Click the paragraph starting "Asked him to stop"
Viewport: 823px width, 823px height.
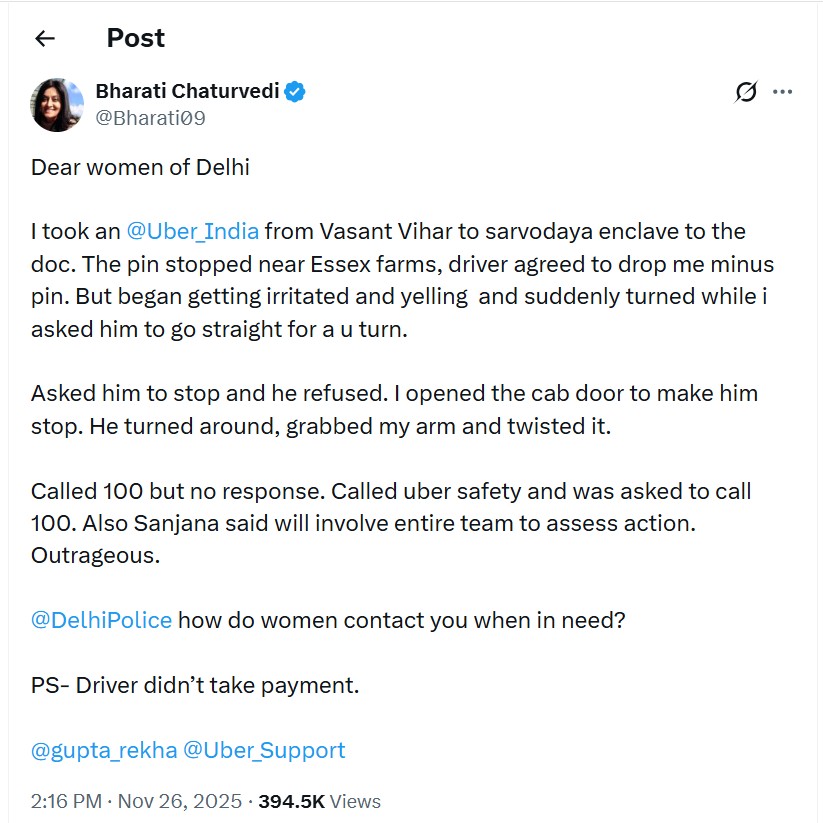coord(394,409)
